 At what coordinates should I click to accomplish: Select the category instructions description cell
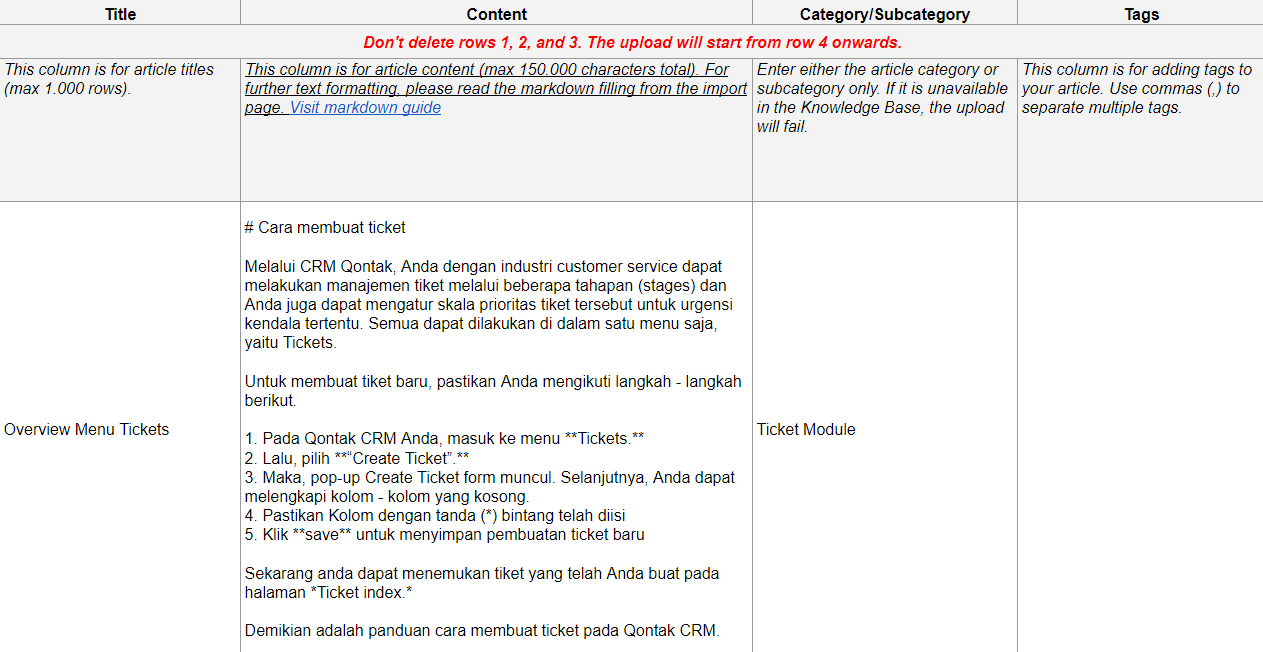pos(885,130)
